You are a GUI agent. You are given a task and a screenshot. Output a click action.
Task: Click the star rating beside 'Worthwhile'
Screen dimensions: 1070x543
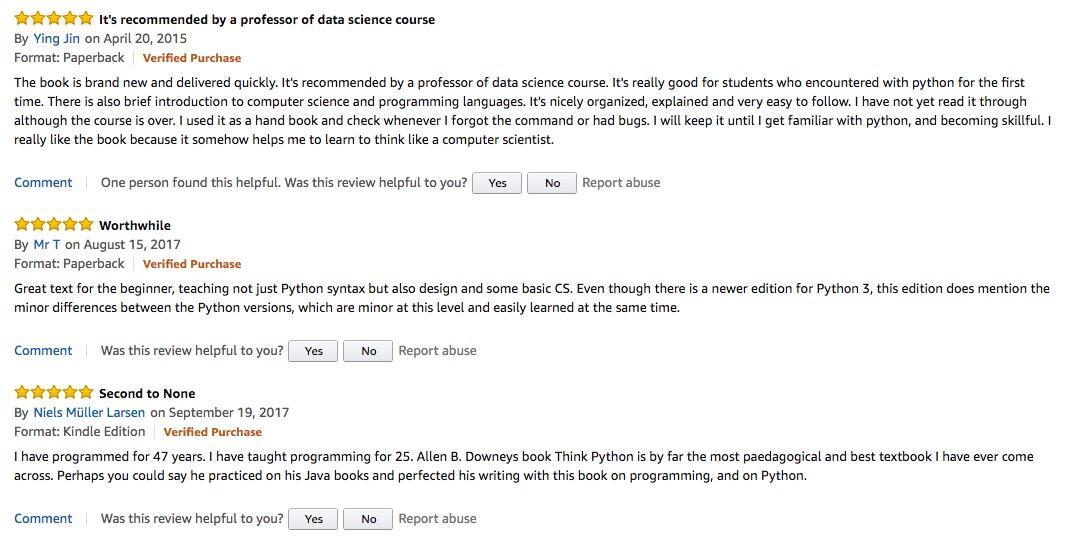click(54, 225)
